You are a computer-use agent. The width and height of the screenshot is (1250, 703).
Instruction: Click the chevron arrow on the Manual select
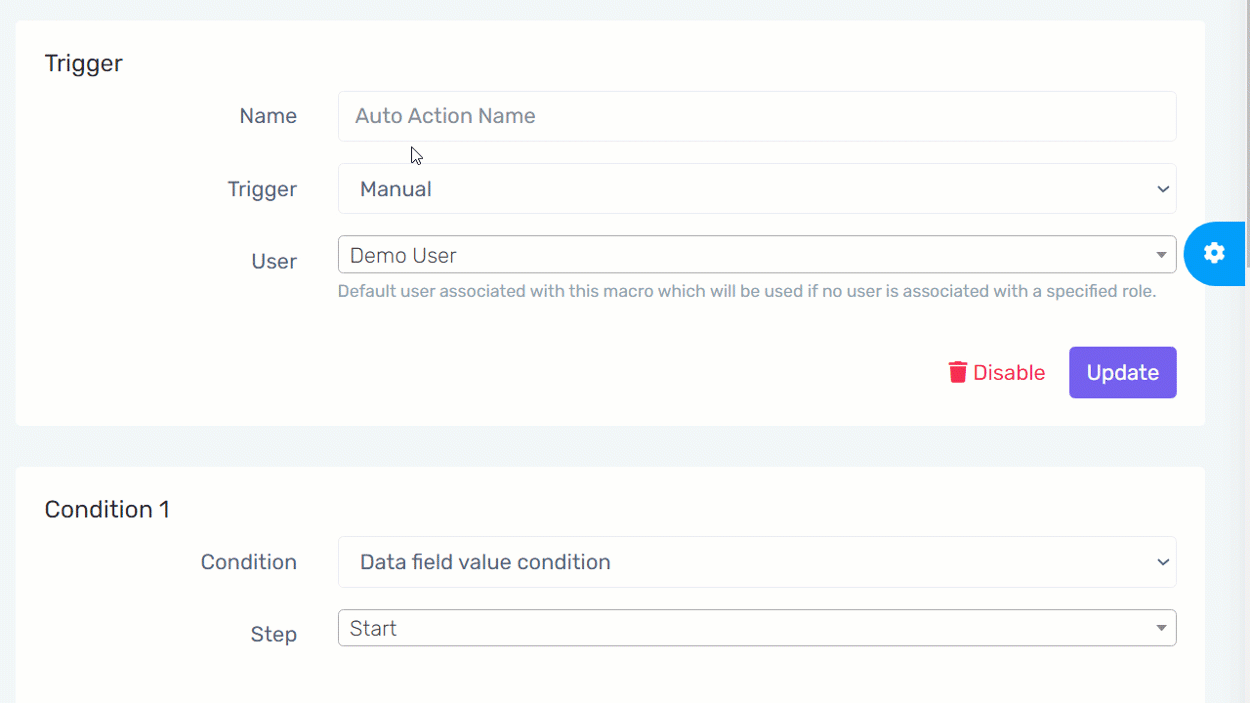pyautogui.click(x=1162, y=189)
